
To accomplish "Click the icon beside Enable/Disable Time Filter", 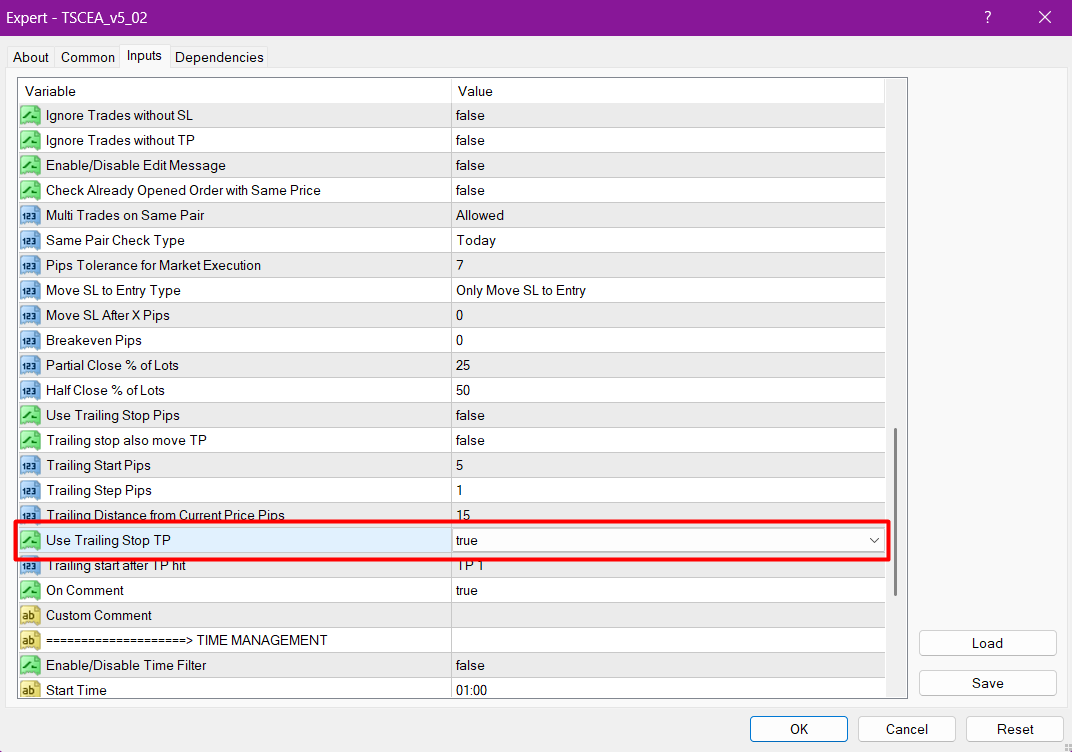I will pos(30,666).
